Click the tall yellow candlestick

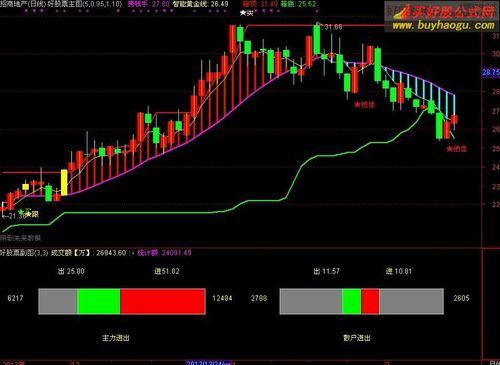64,182
